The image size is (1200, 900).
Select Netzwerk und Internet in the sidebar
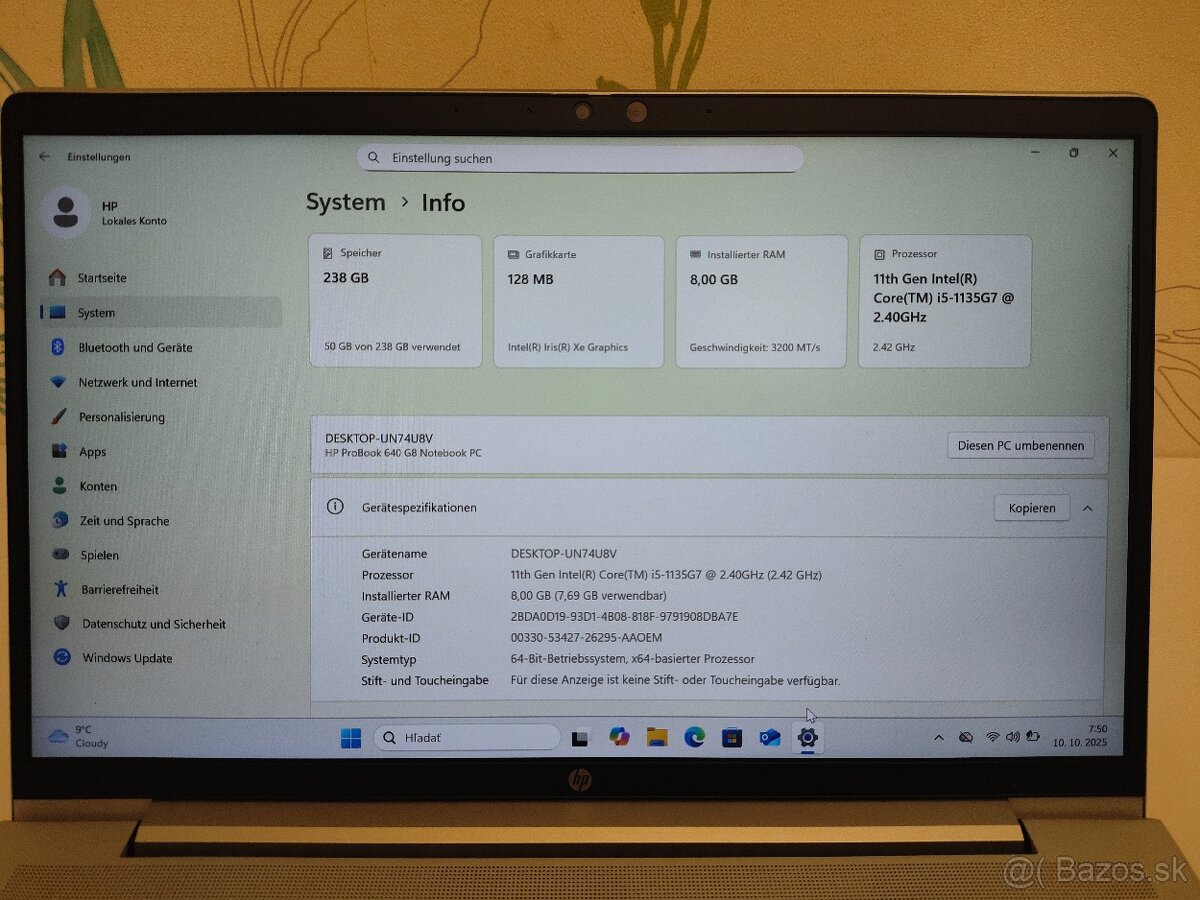click(x=140, y=382)
